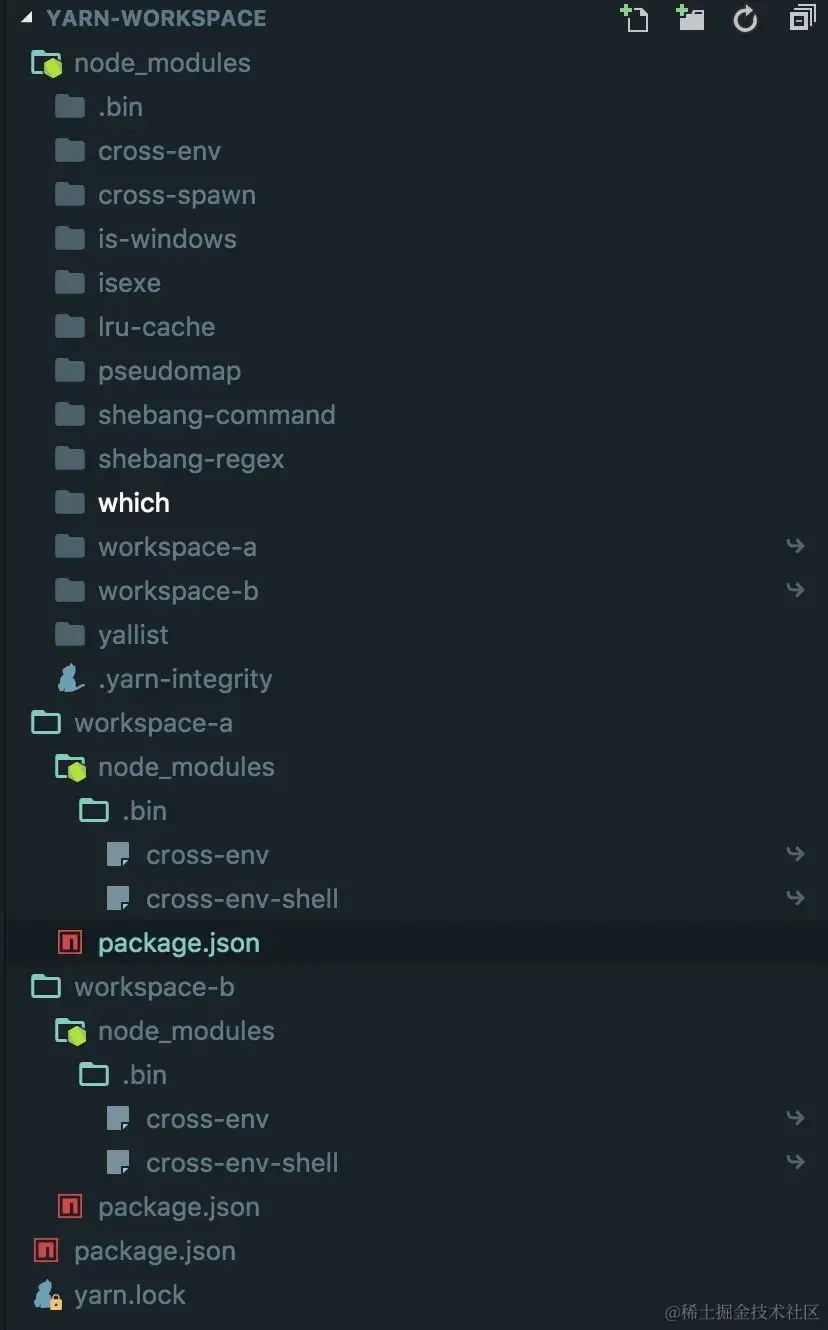Click the New File icon
Image resolution: width=828 pixels, height=1330 pixels.
tap(634, 18)
